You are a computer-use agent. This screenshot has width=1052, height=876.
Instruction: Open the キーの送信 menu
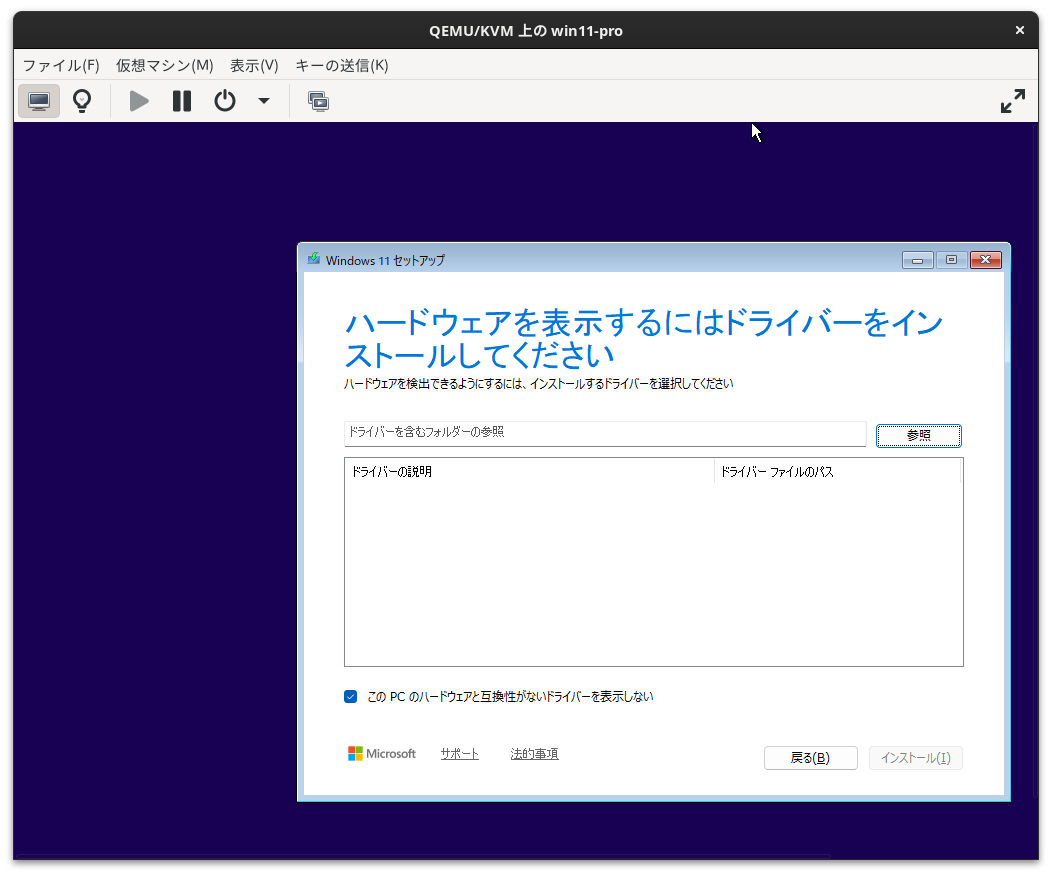341,65
